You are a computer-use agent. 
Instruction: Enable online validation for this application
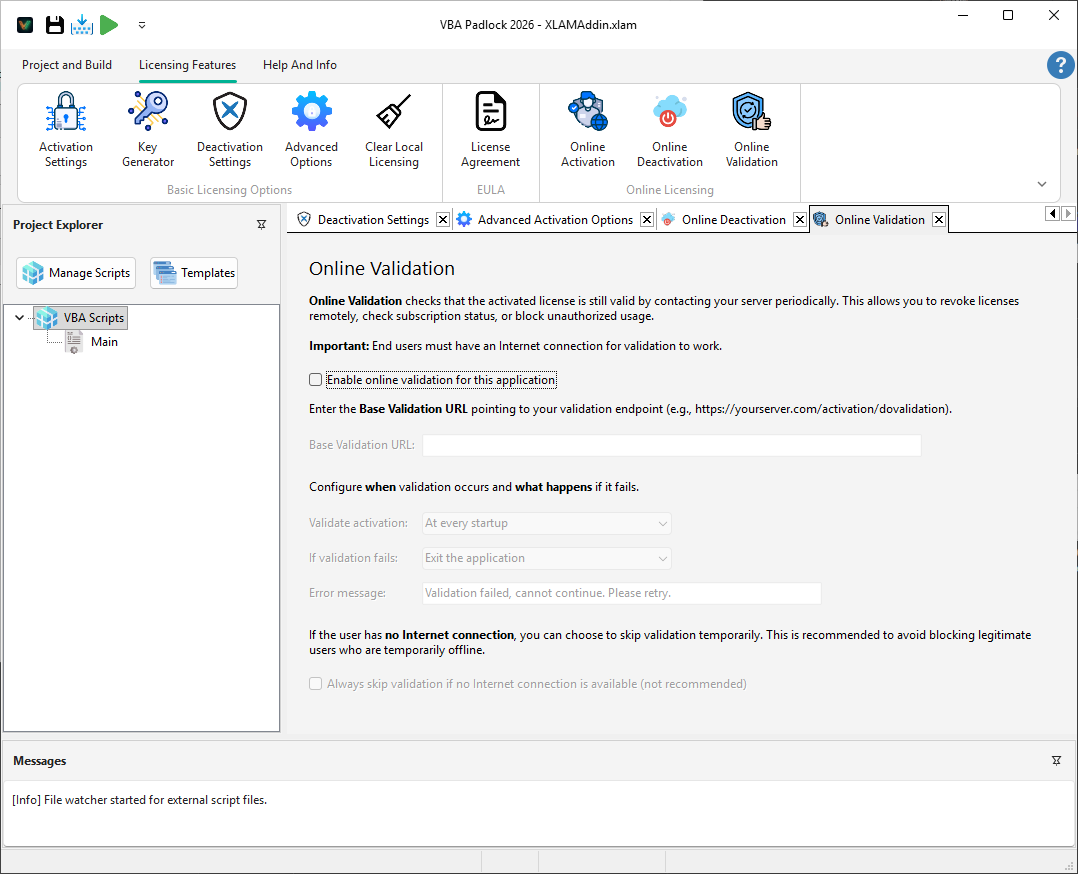tap(315, 379)
